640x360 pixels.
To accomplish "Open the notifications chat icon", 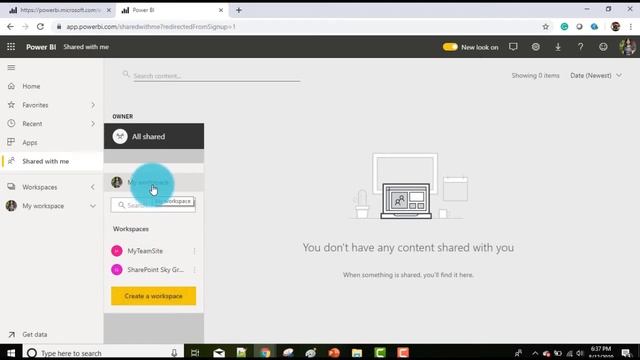I will click(x=513, y=47).
